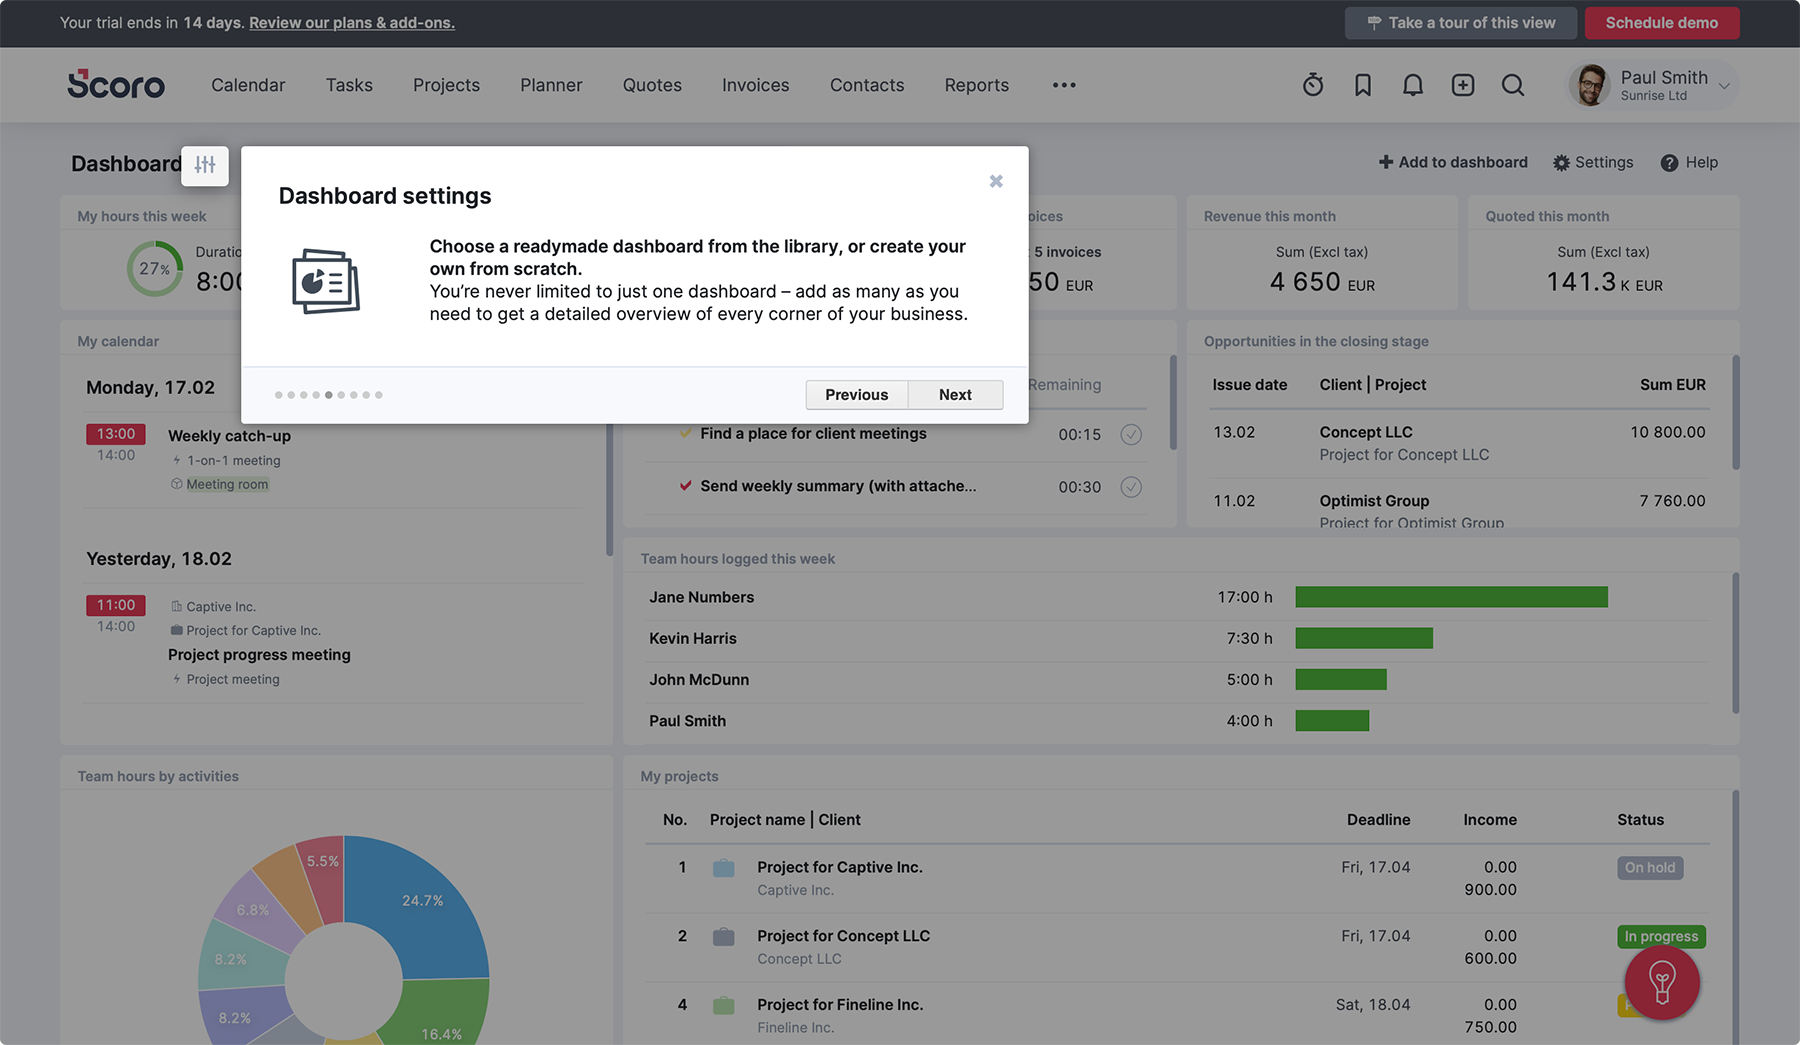Click the Schedule demo button

point(1662,23)
